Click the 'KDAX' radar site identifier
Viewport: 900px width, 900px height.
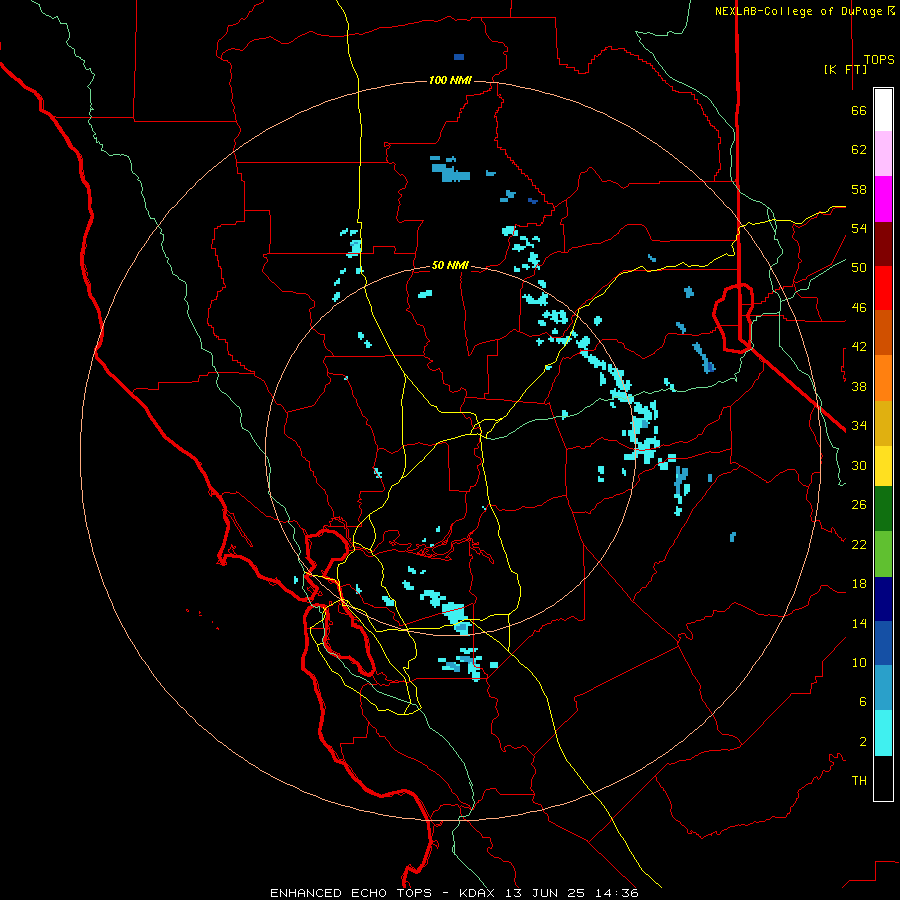click(x=479, y=893)
